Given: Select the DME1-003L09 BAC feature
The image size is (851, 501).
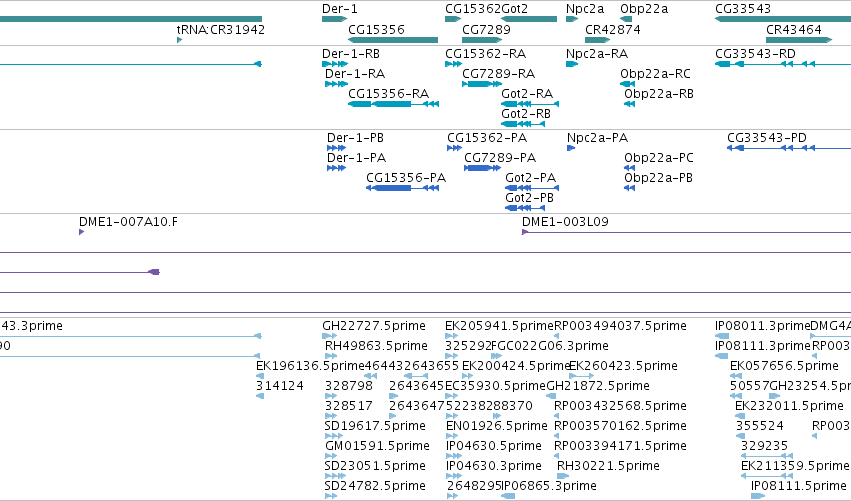Looking at the screenshot, I should [x=686, y=232].
